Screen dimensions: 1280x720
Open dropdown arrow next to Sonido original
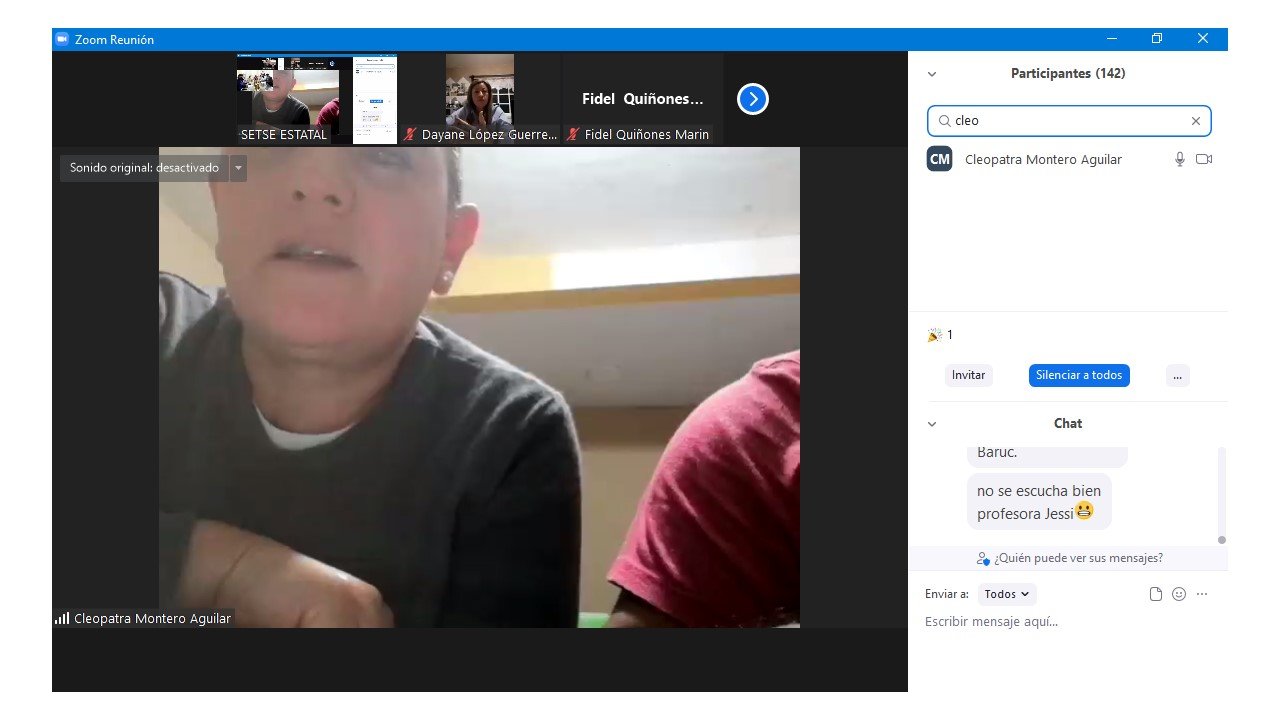[238, 168]
